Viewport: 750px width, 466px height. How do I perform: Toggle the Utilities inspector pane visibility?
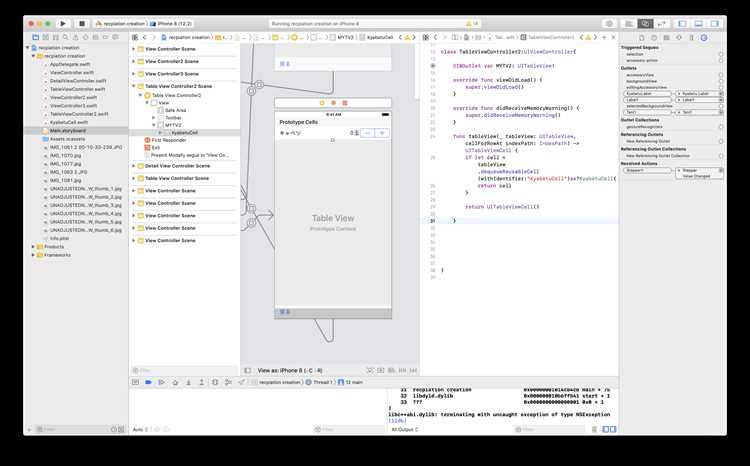point(715,23)
